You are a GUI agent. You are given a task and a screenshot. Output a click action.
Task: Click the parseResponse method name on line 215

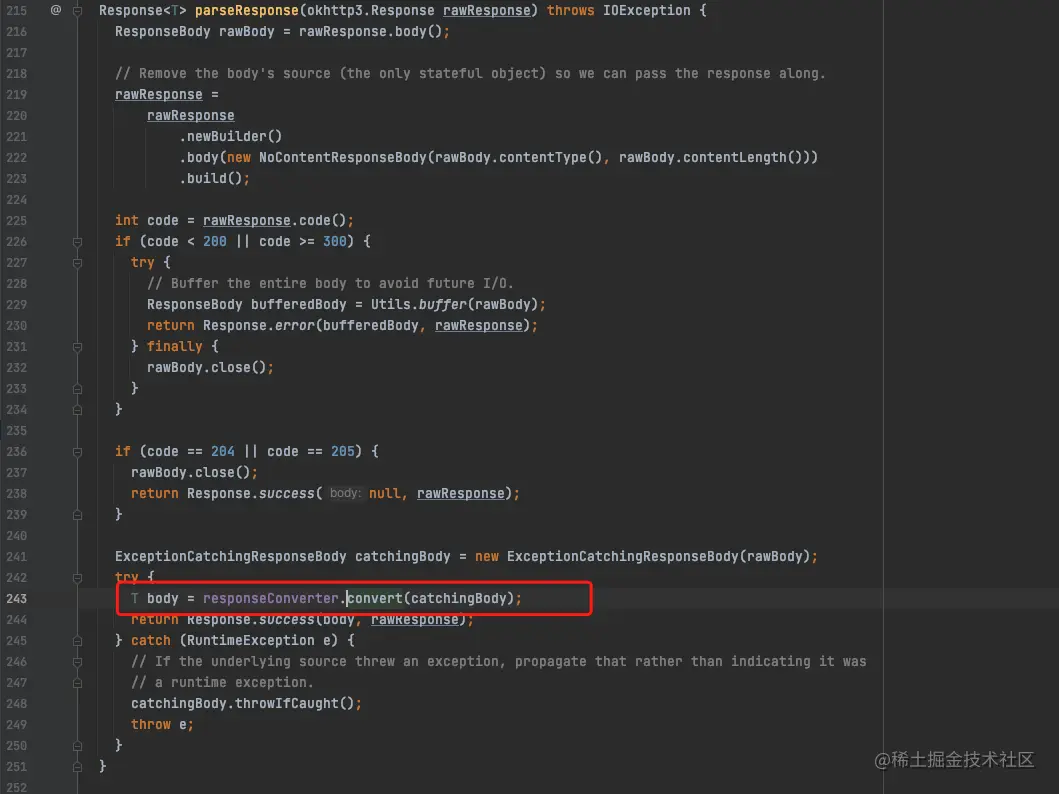[247, 11]
